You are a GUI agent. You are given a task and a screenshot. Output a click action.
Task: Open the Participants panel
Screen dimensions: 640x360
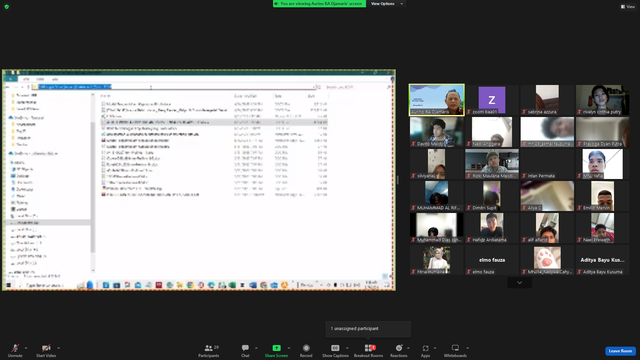[209, 350]
